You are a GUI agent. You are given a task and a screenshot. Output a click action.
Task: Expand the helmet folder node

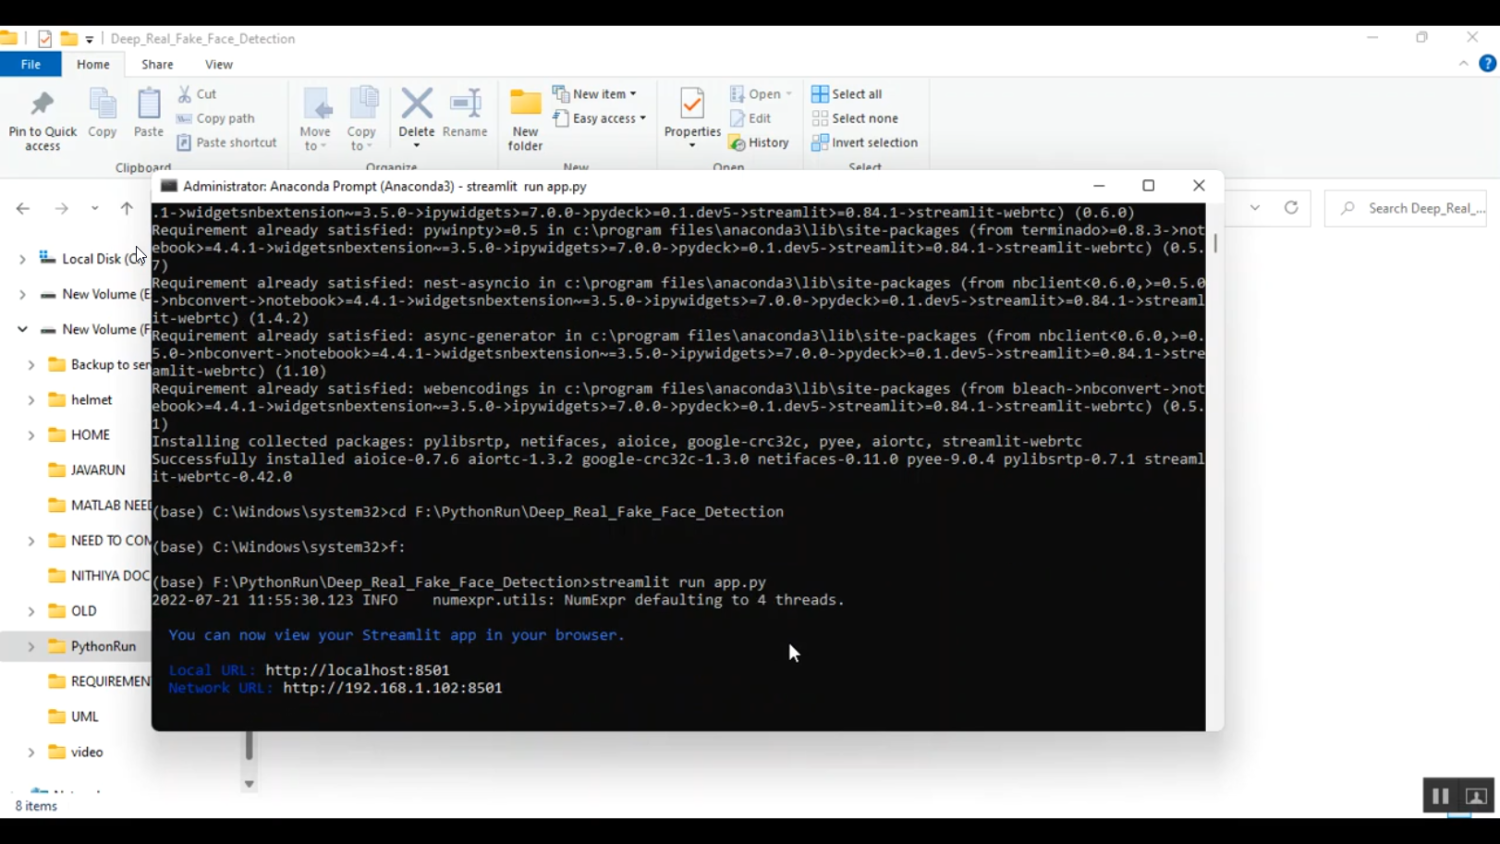pos(31,400)
